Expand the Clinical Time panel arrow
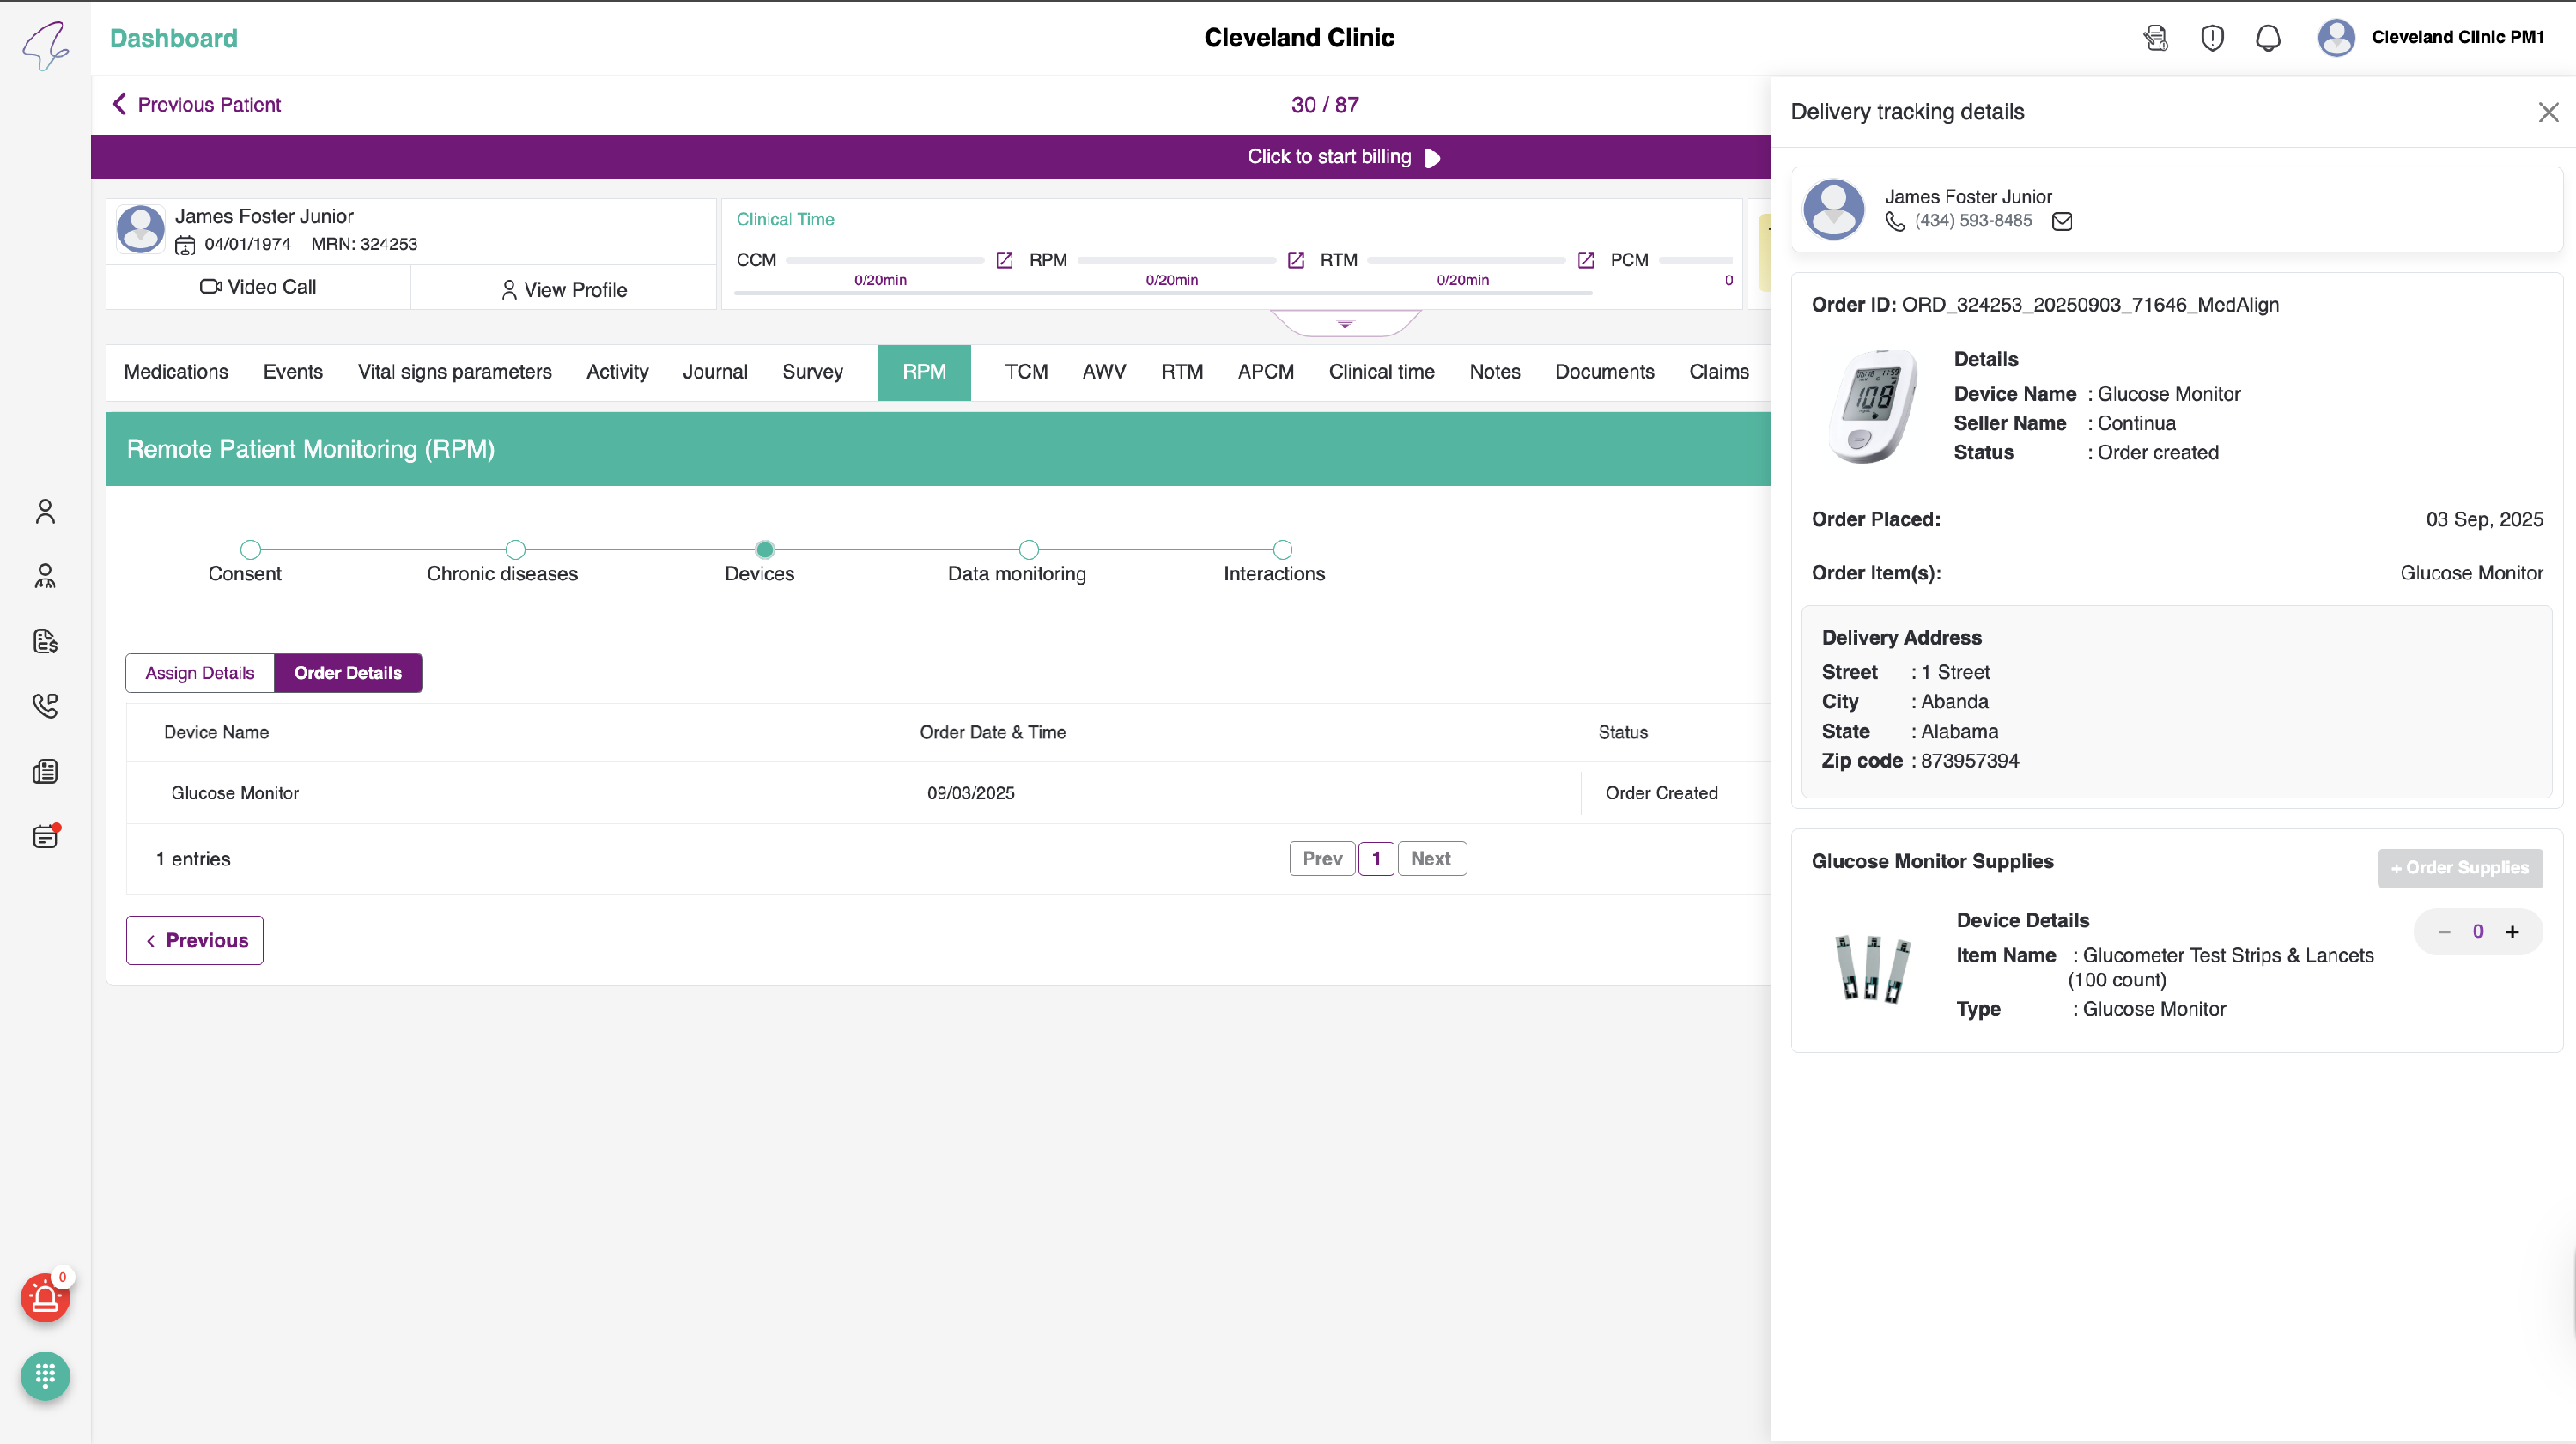Image resolution: width=2576 pixels, height=1444 pixels. [x=1345, y=324]
